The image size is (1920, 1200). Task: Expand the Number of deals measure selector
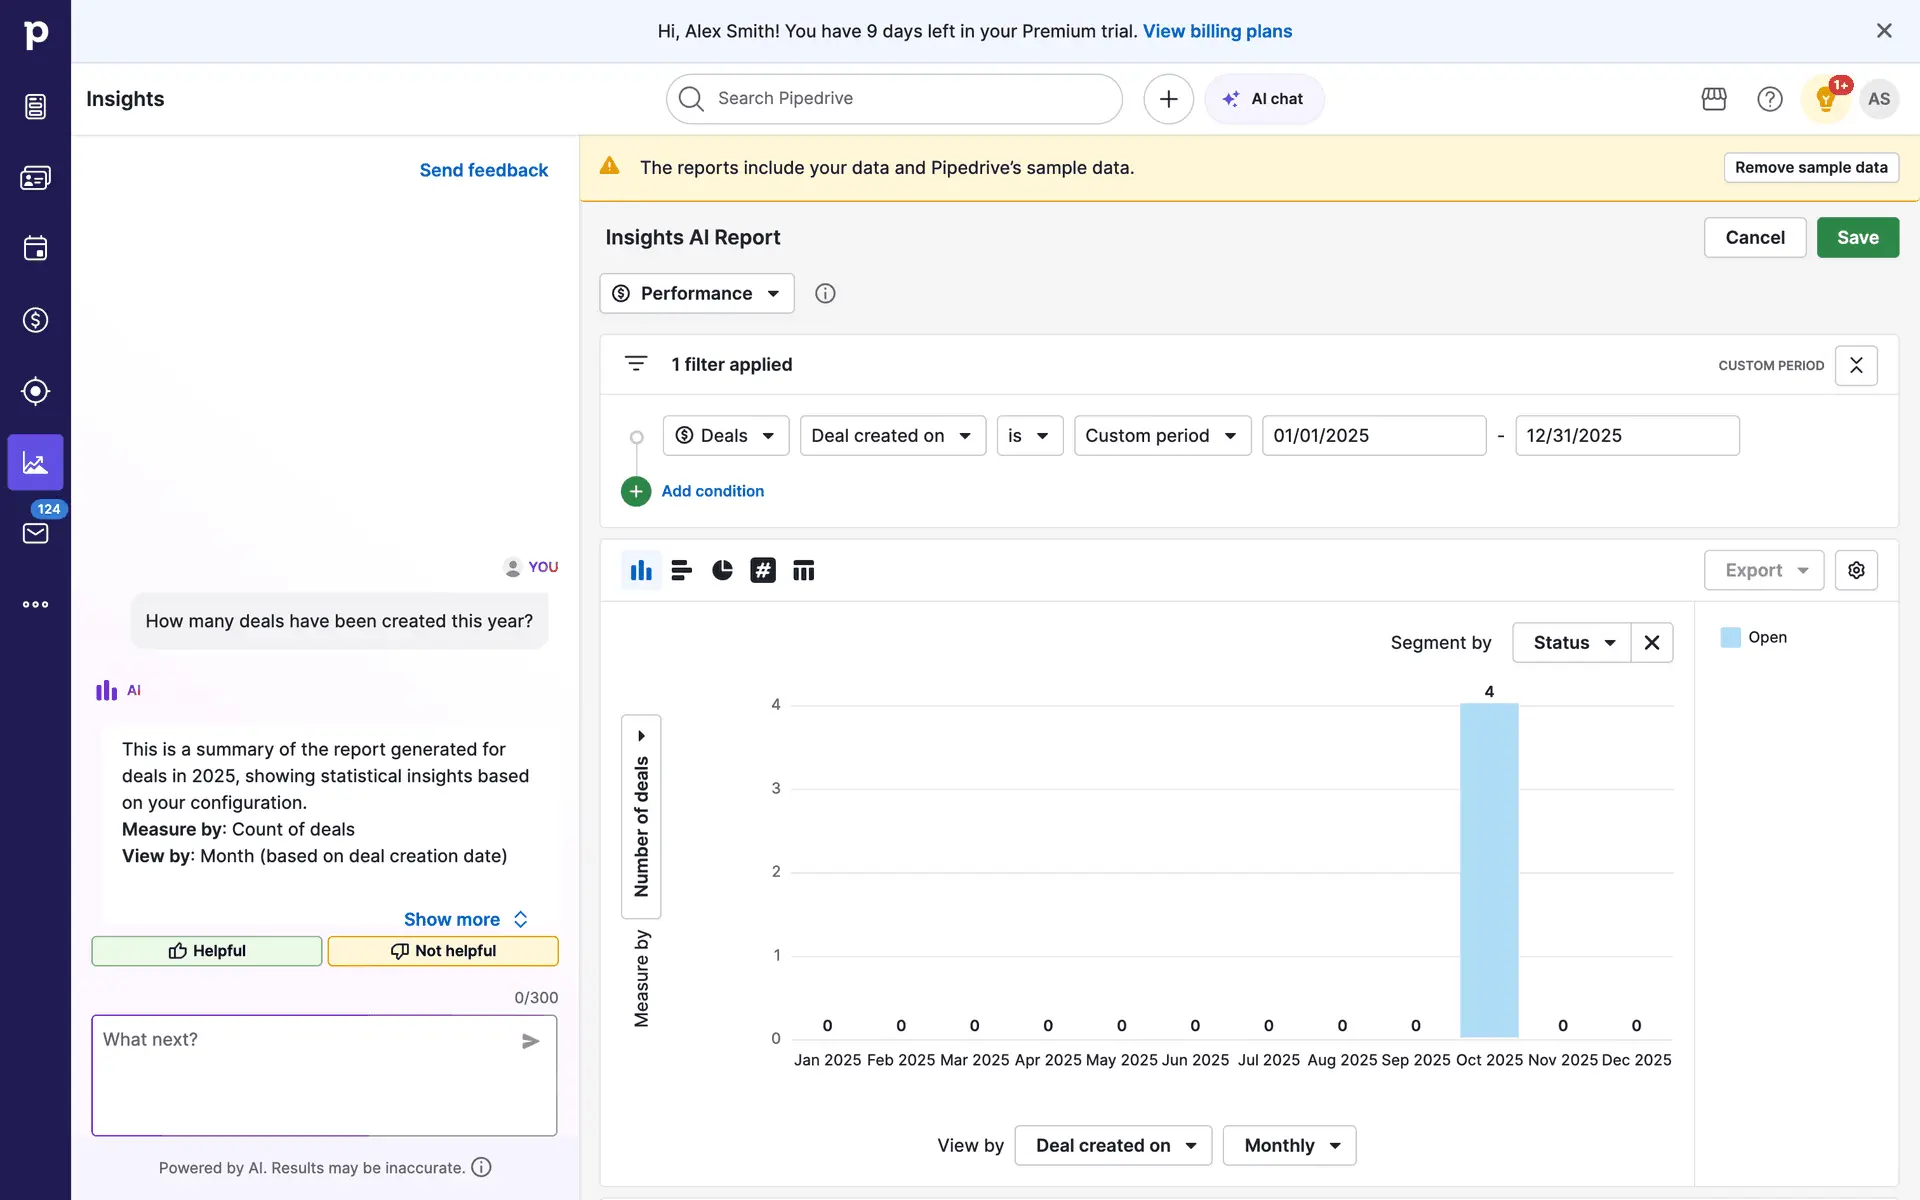[641, 816]
